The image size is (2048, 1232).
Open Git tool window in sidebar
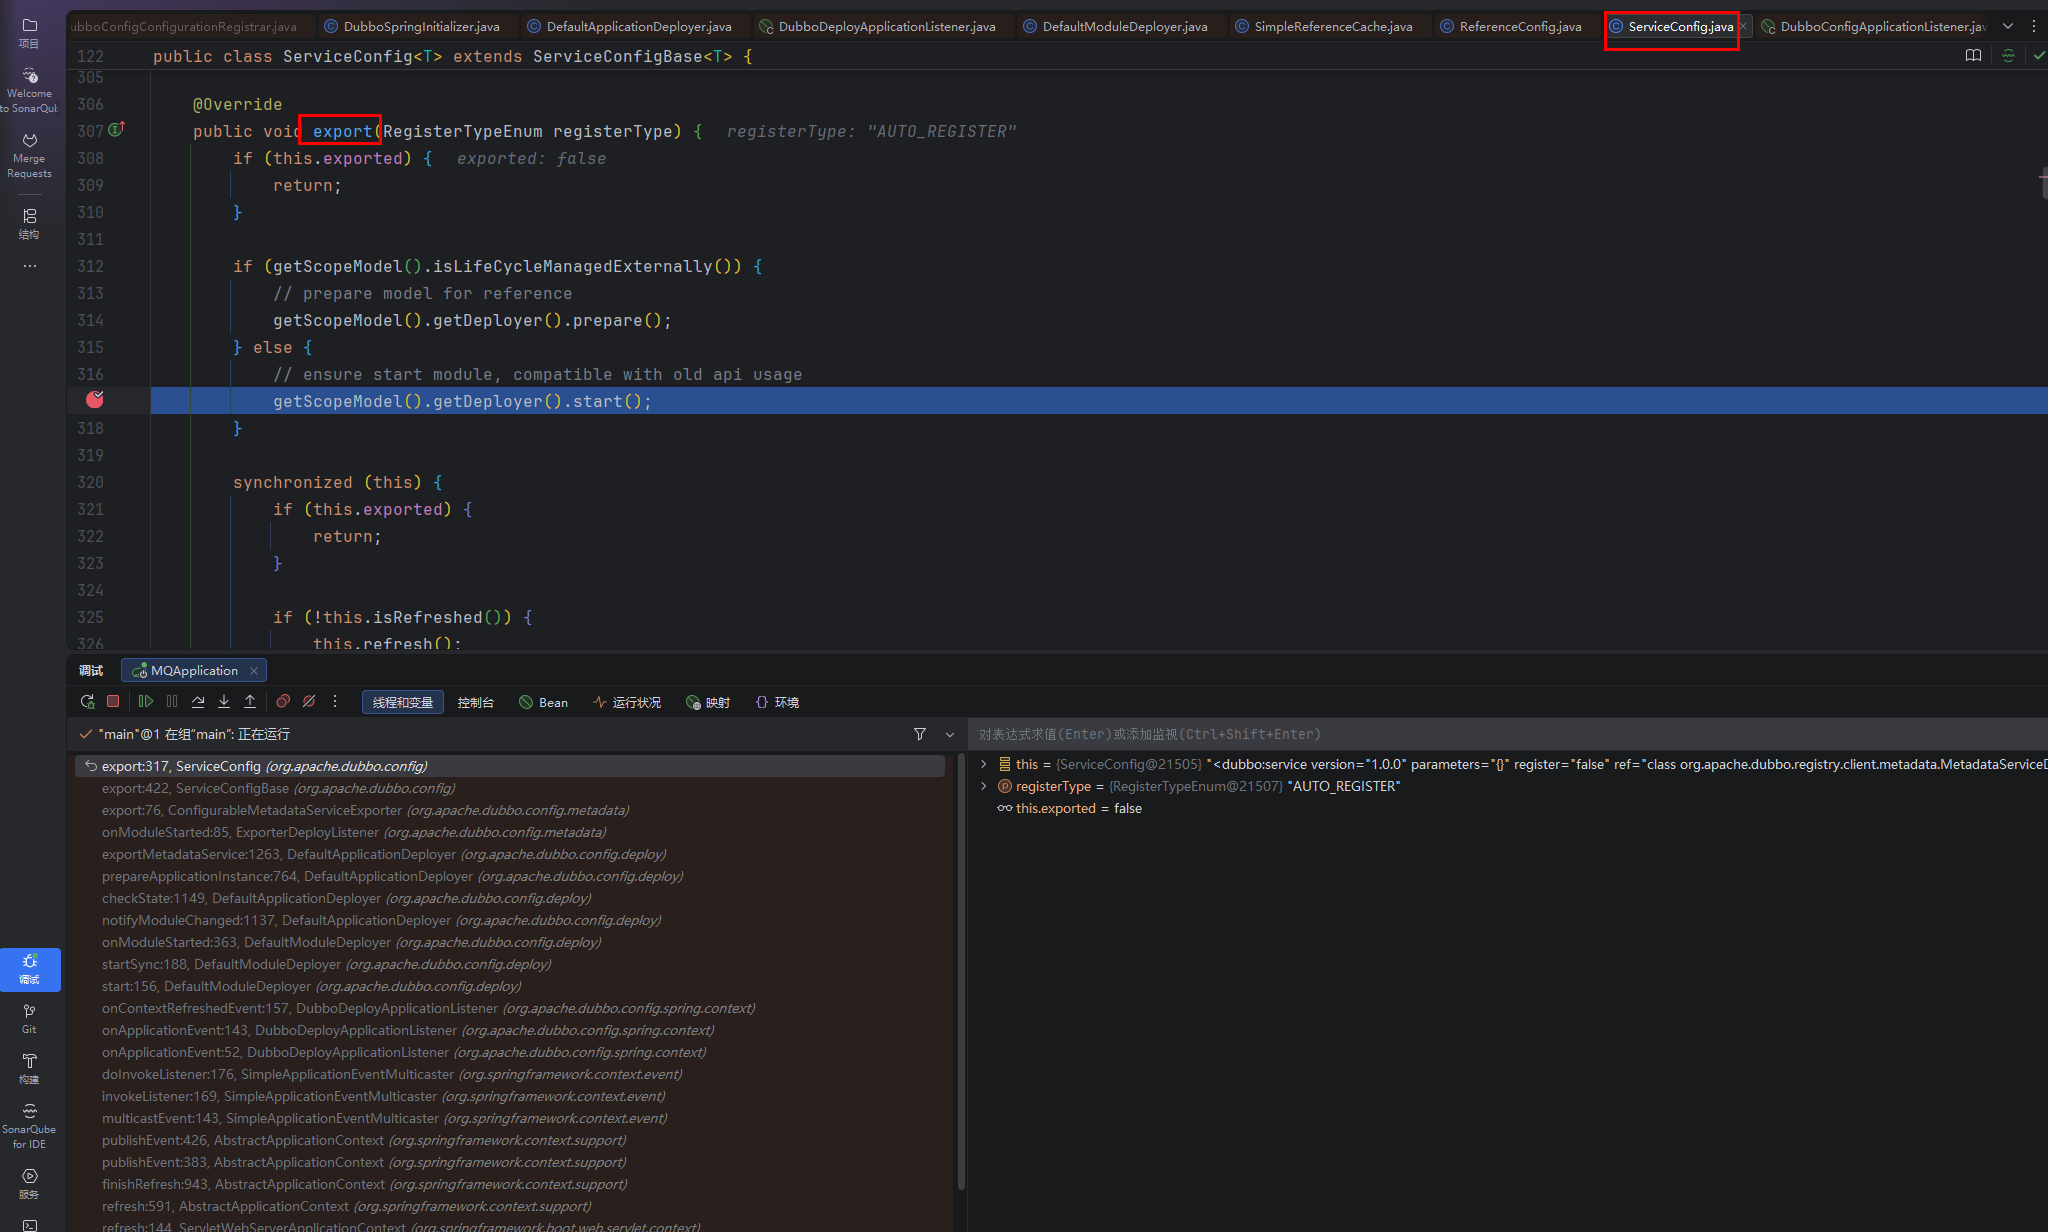click(x=29, y=1018)
